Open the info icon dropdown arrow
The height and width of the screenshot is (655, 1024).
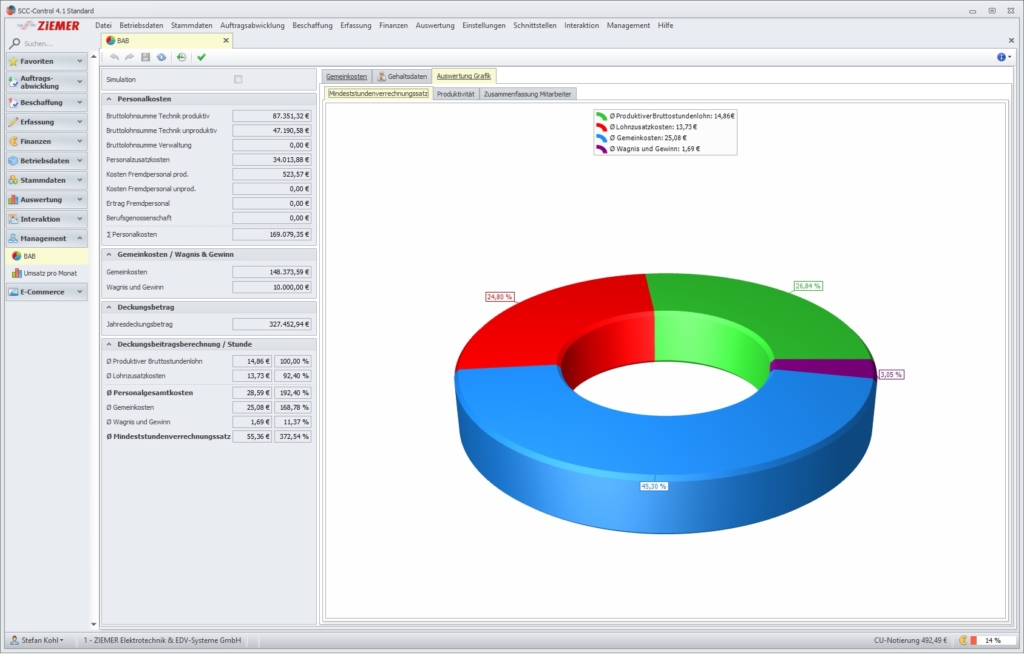(1010, 57)
